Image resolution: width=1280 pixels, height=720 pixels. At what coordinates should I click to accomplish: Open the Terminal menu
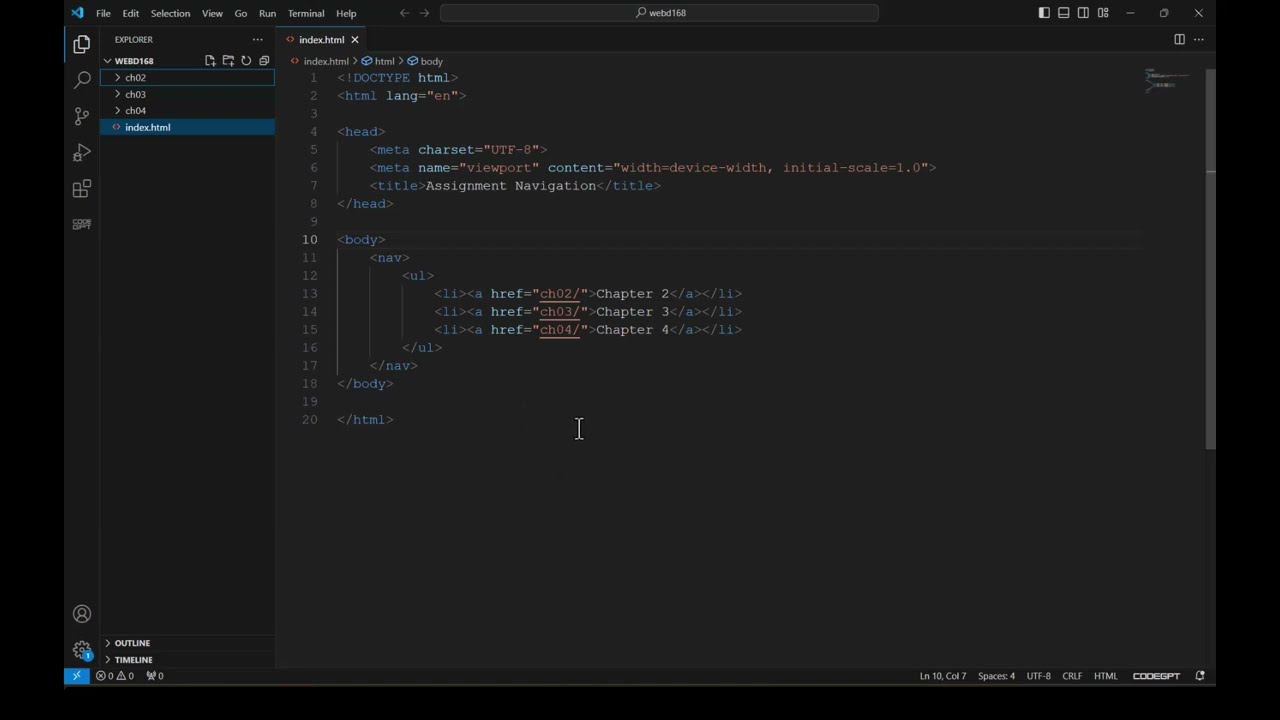coord(306,13)
